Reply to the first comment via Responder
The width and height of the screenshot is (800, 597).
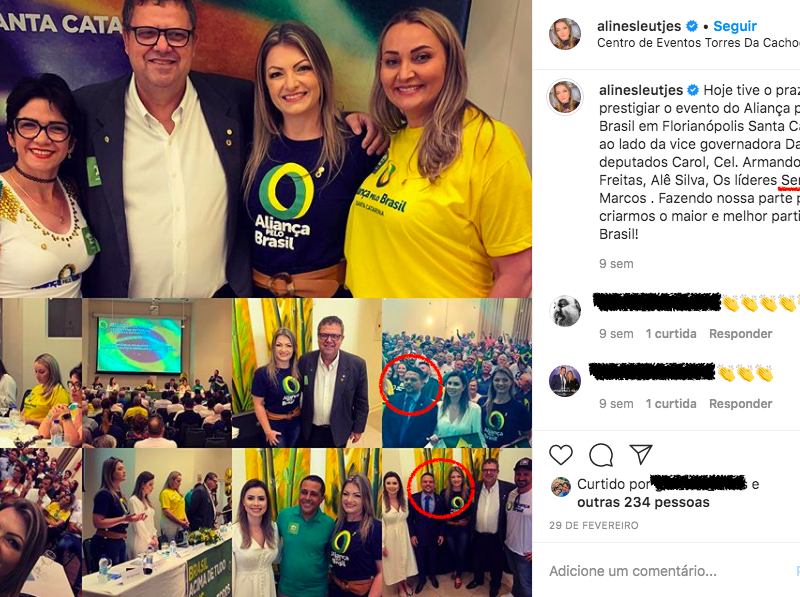pos(740,334)
